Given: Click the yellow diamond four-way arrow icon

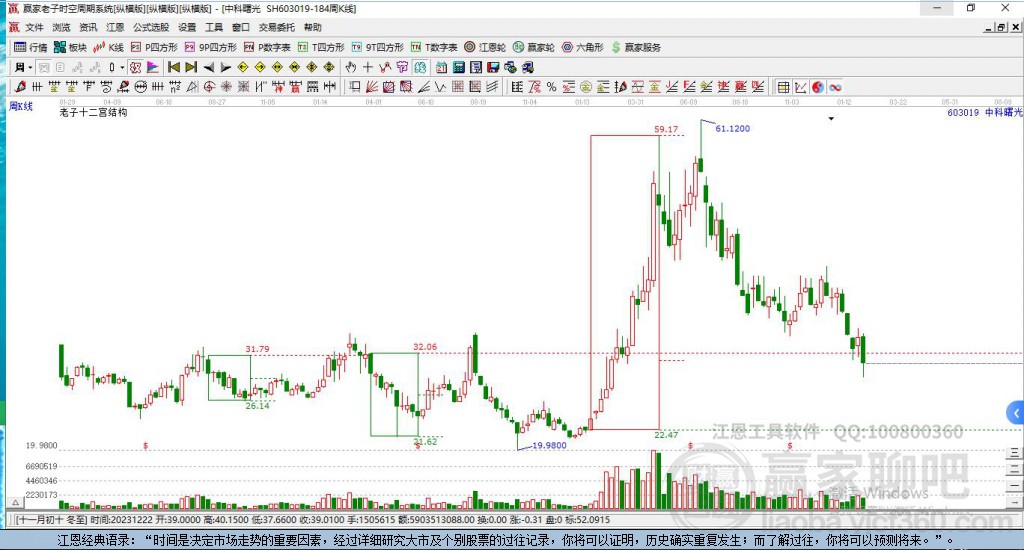Looking at the screenshot, I should pyautogui.click(x=329, y=67).
